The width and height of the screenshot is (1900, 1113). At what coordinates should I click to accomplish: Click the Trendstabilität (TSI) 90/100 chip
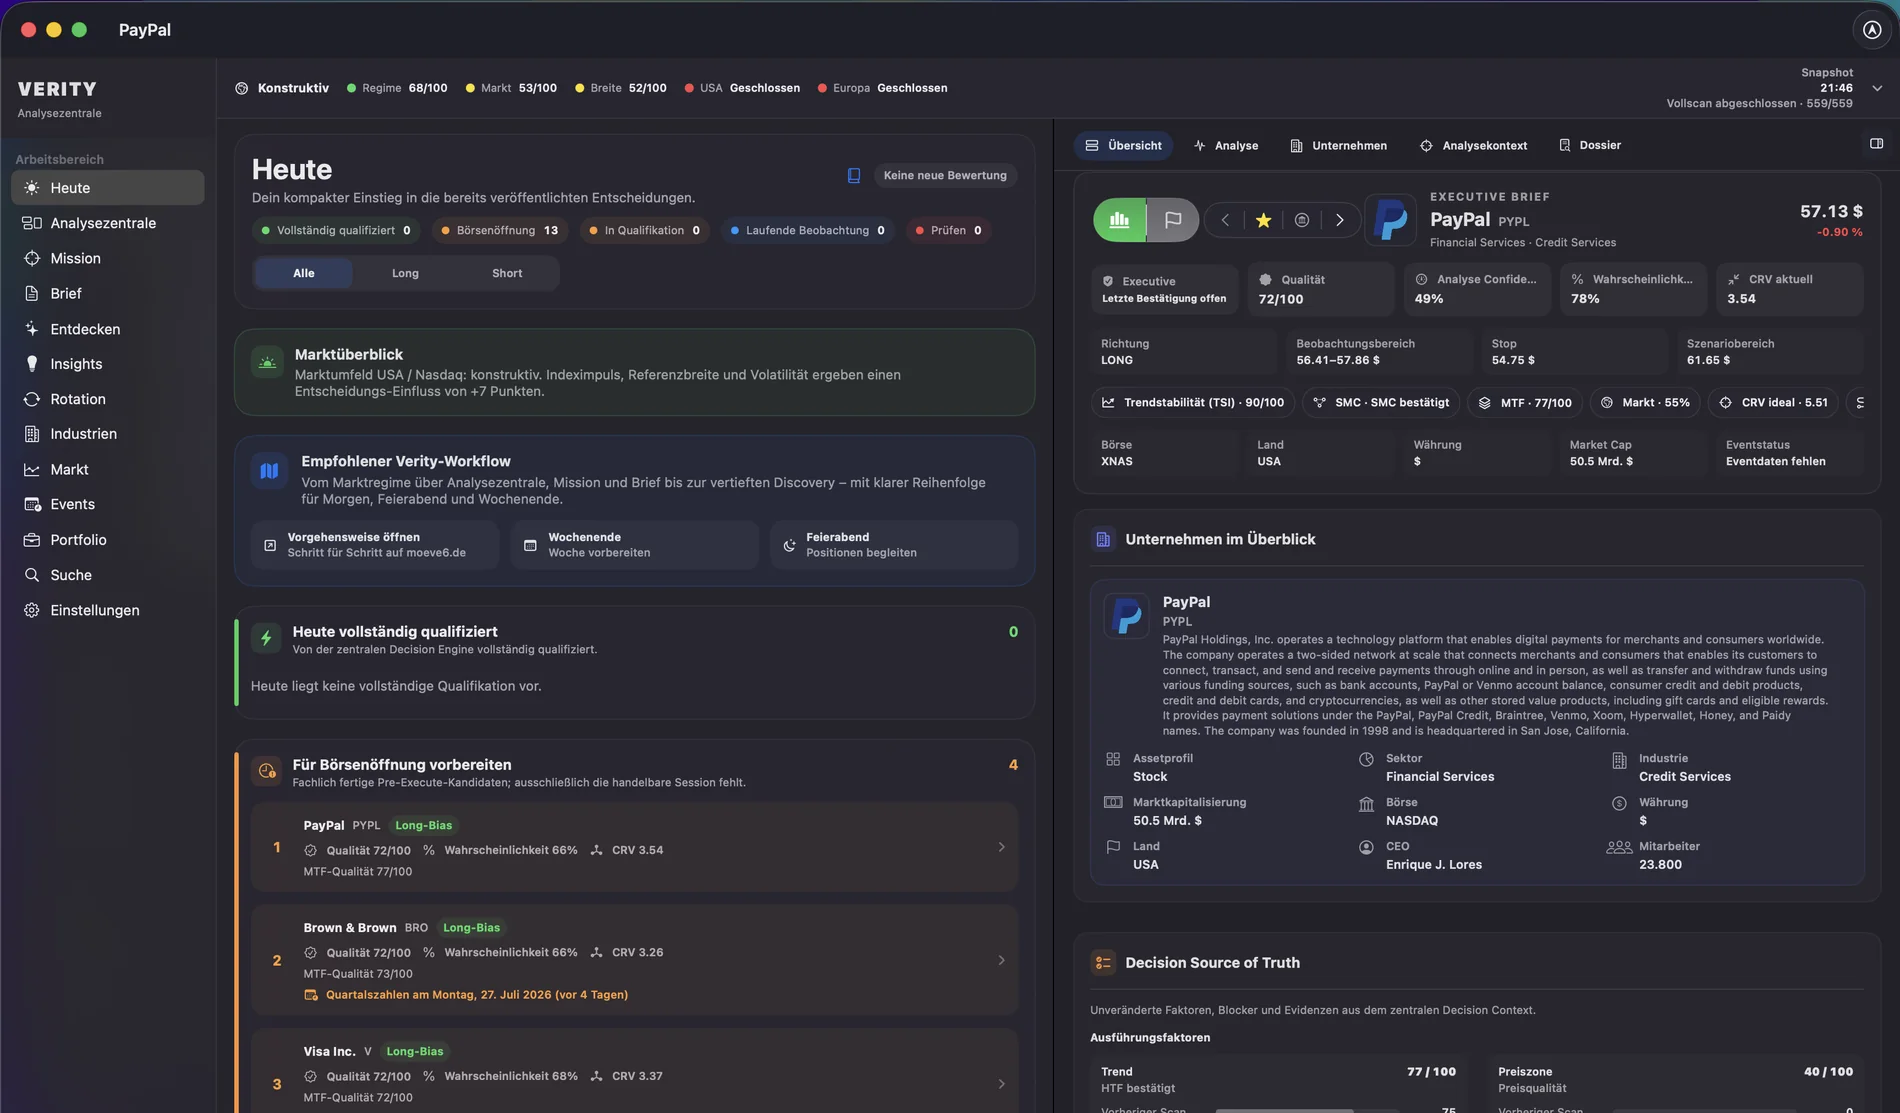[x=1193, y=403]
